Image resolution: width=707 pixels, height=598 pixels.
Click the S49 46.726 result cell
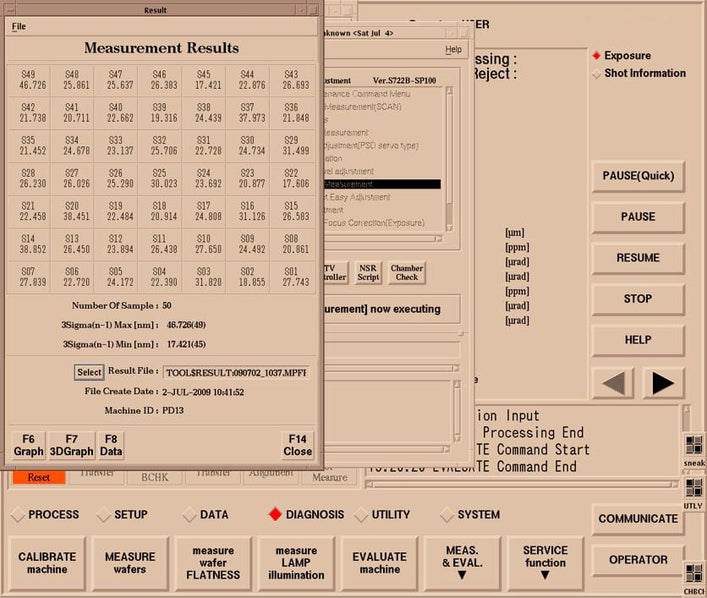[x=28, y=79]
